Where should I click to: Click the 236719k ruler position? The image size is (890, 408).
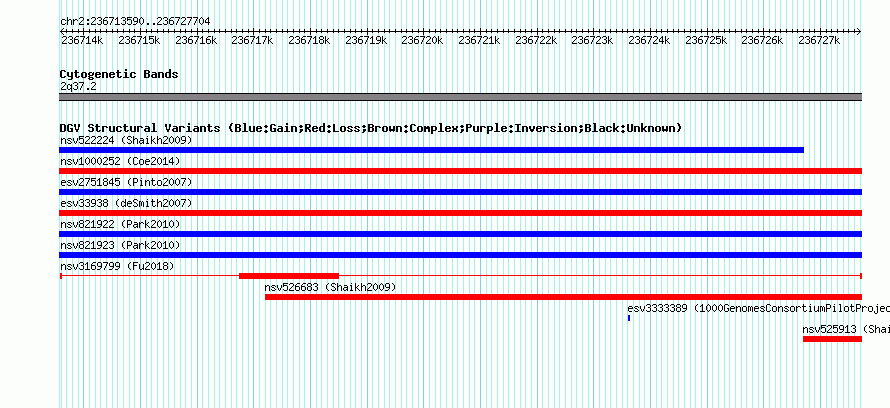tap(366, 40)
